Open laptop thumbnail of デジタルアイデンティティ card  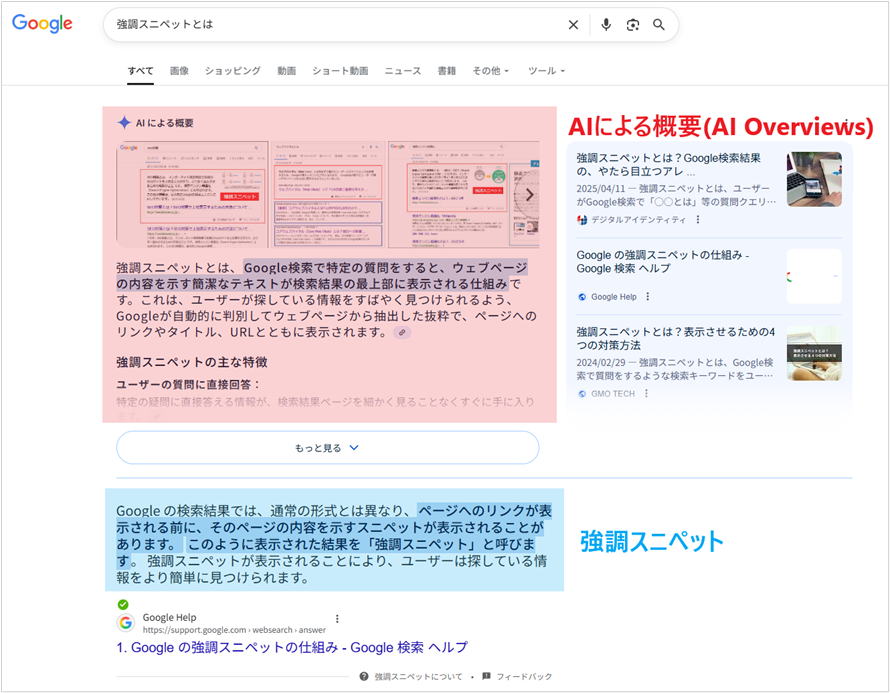tap(815, 179)
